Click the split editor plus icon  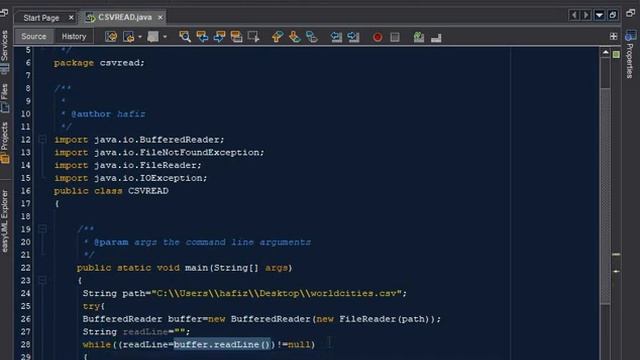pyautogui.click(x=613, y=36)
